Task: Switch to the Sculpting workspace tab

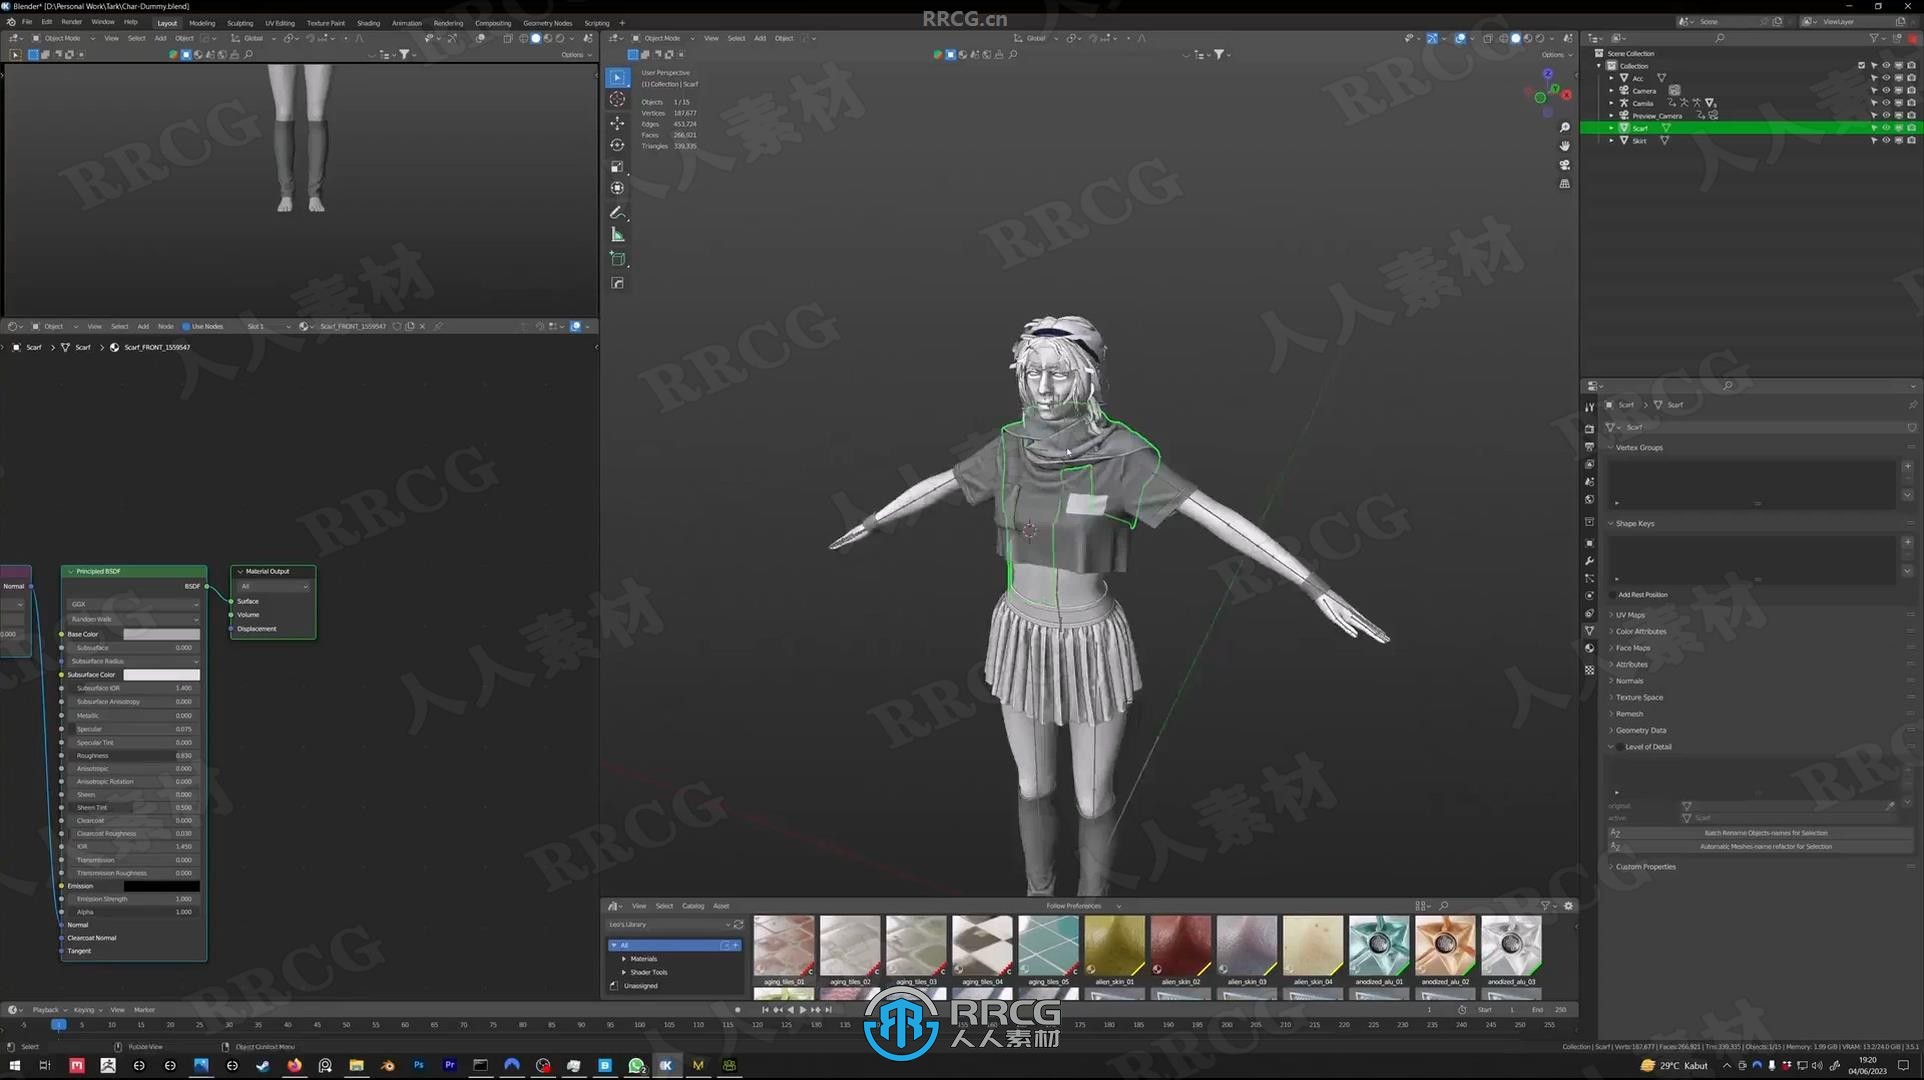Action: coord(240,23)
